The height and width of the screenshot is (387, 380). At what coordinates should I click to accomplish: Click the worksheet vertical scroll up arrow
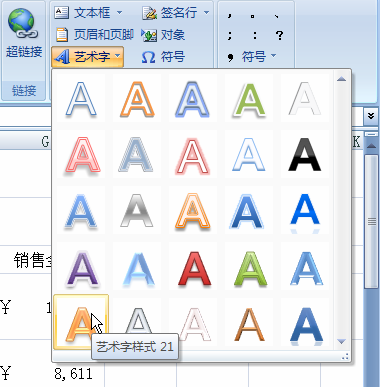pos(371,146)
